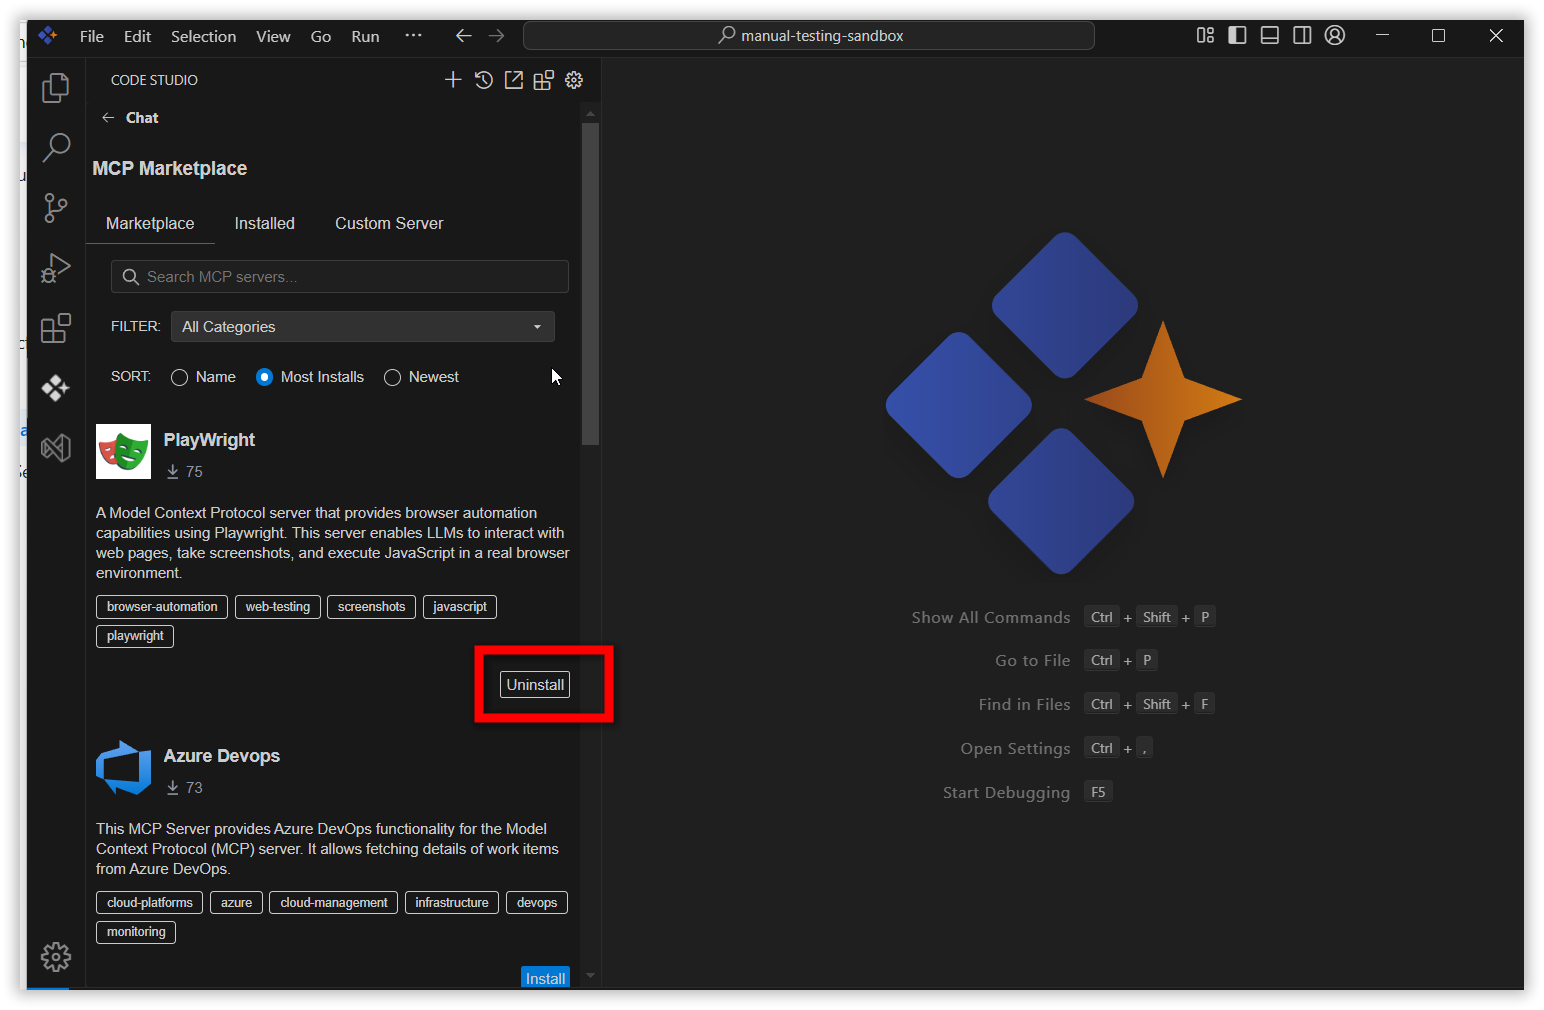This screenshot has height=1010, width=1544.
Task: Click the manual-testing-sandbox command center
Action: coord(809,36)
